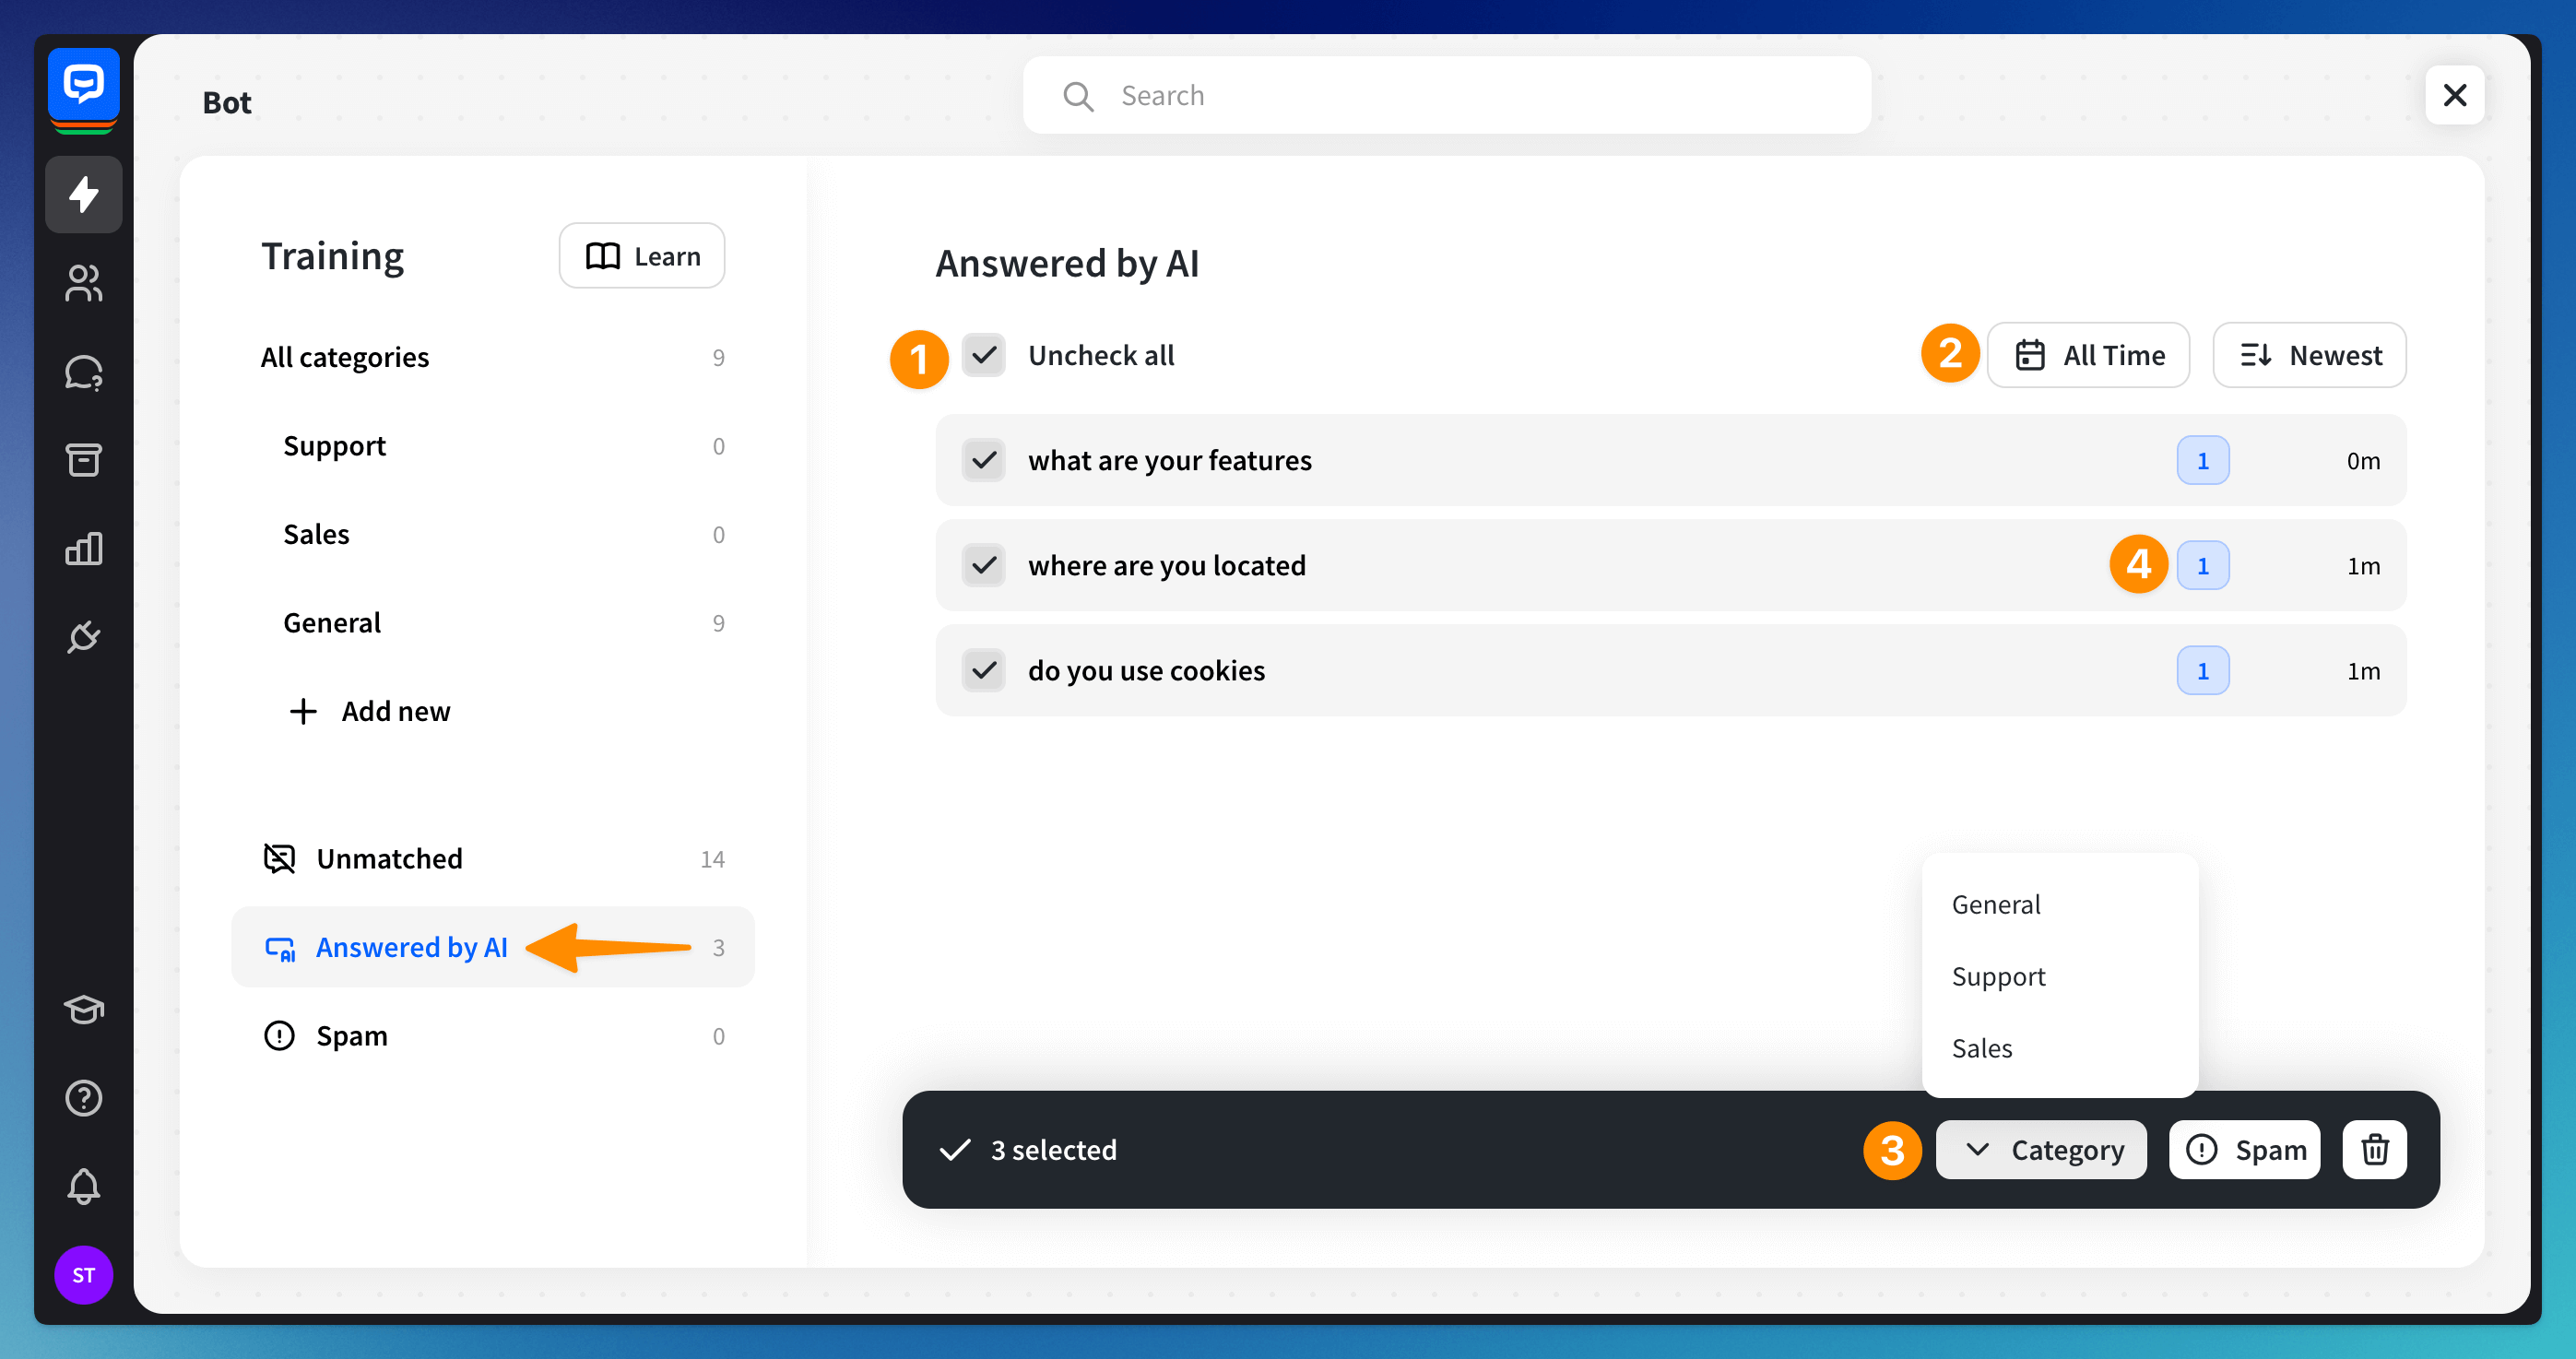Toggle the Uncheck all checkbox
2576x1359 pixels.
(984, 355)
